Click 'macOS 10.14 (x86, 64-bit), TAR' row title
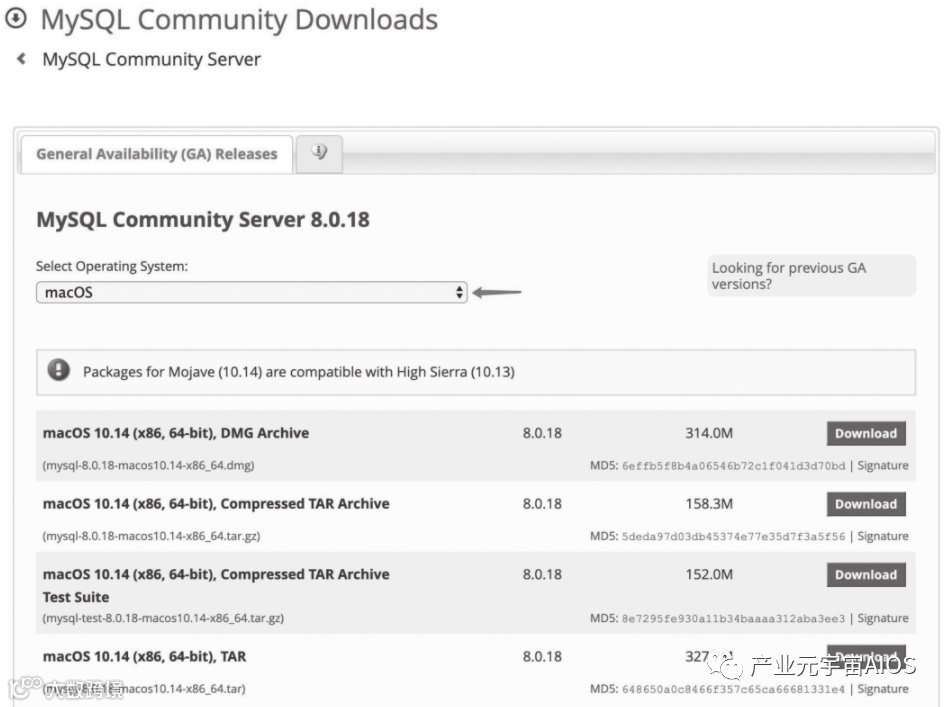The width and height of the screenshot is (947, 707). [x=144, y=656]
